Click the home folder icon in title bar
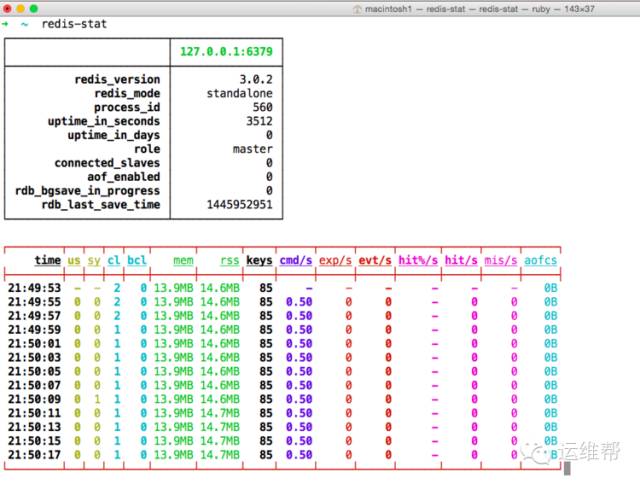Image resolution: width=640 pixels, height=484 pixels. coord(357,9)
